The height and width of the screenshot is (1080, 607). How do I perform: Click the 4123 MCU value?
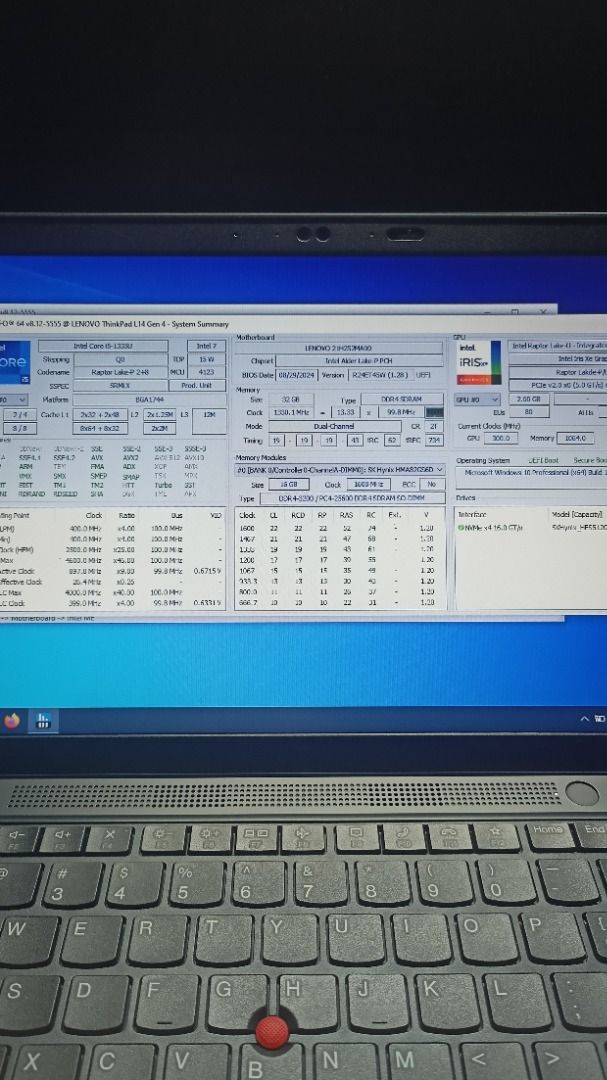click(206, 372)
